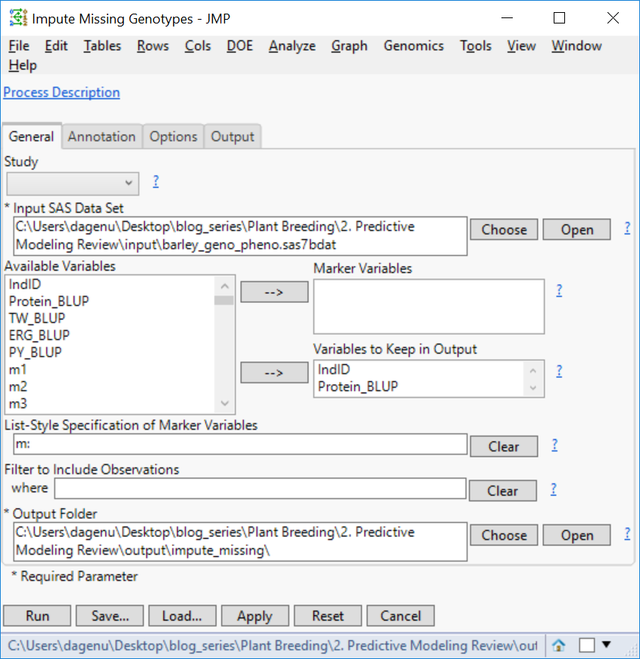Viewport: 640px width, 659px height.
Task: Open the View menu
Action: 521,46
